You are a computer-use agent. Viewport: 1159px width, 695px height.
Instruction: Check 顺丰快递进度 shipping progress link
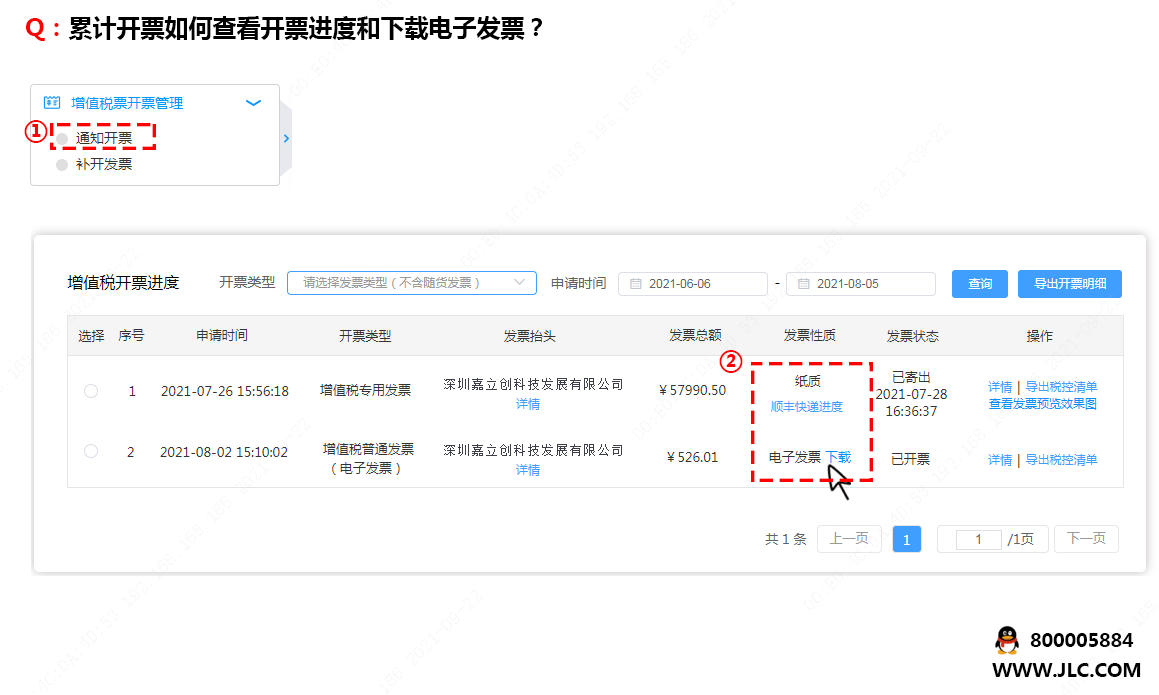point(806,407)
